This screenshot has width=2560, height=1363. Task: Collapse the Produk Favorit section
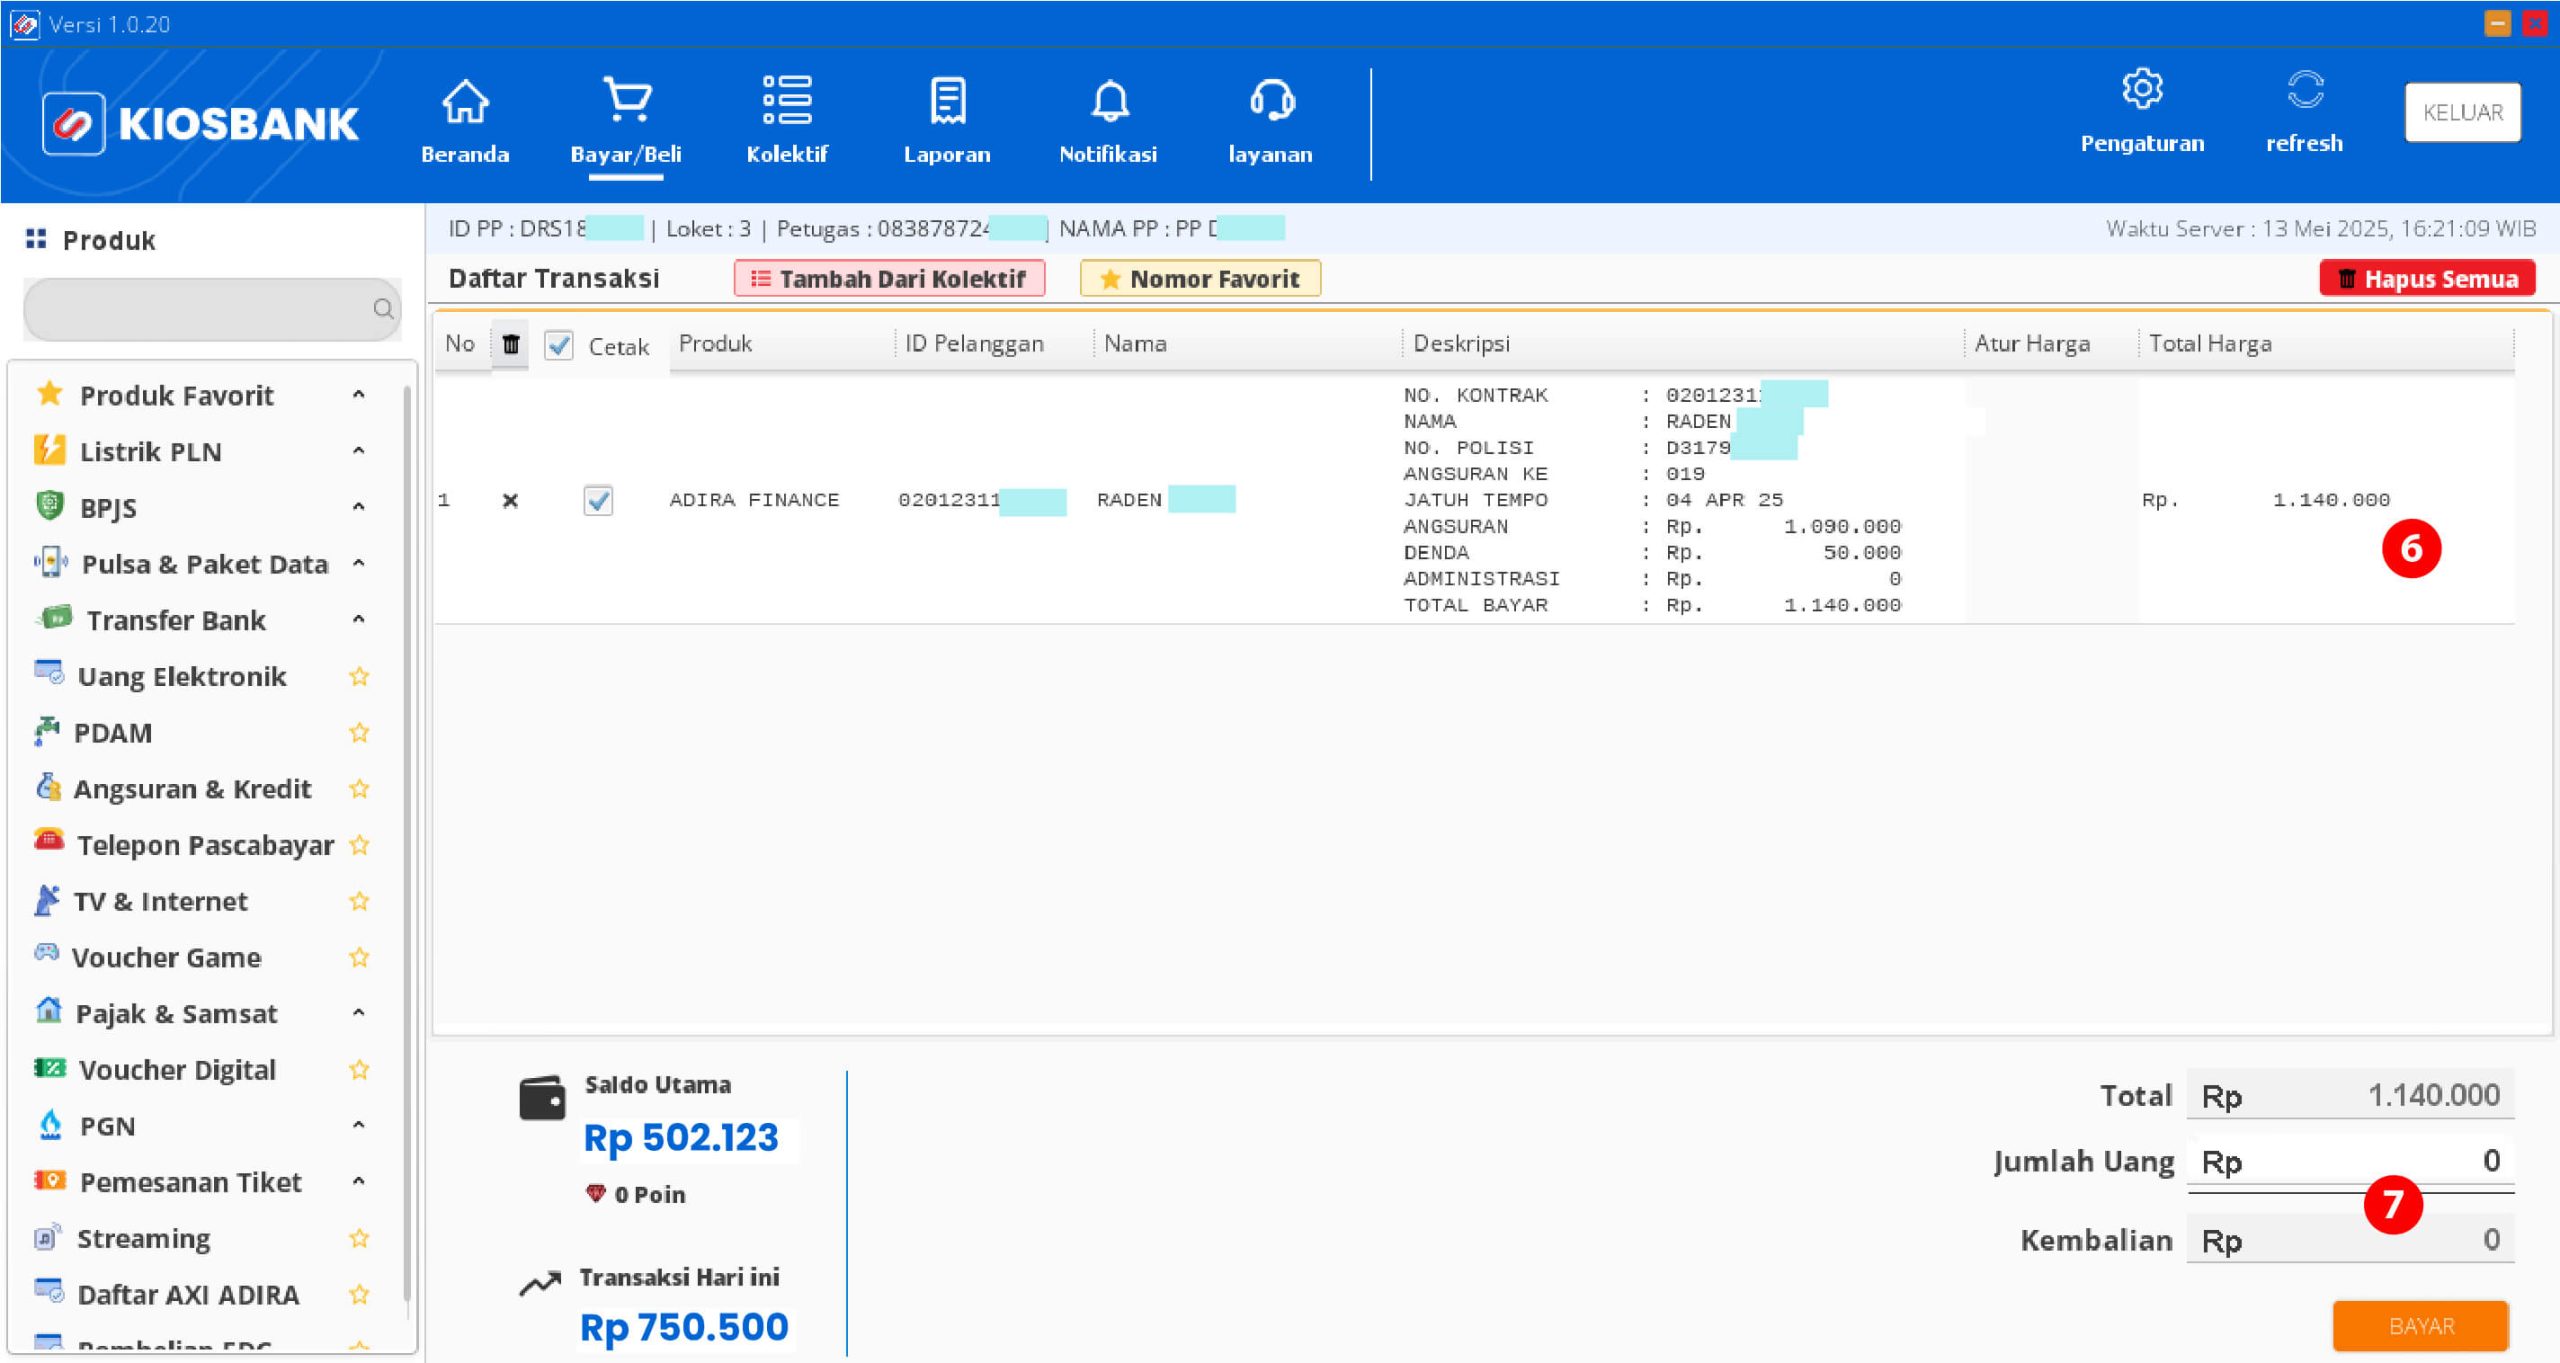tap(358, 395)
